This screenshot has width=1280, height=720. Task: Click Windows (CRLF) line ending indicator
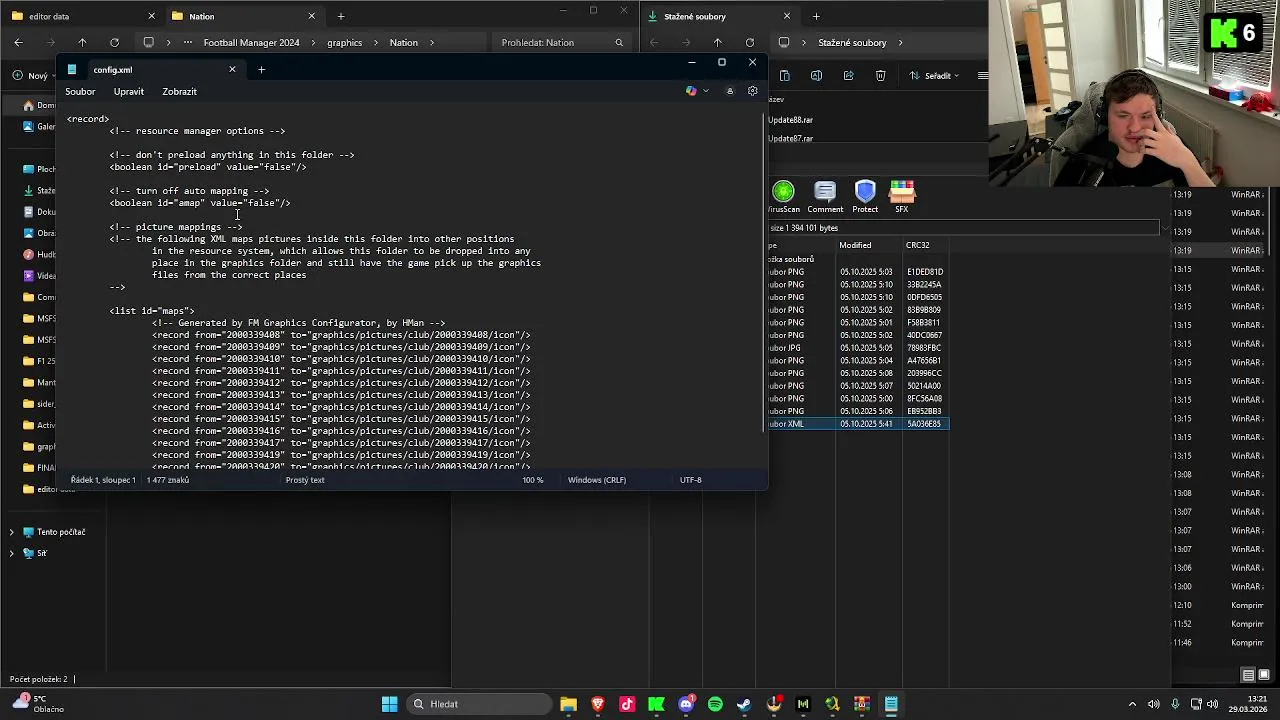pos(597,480)
